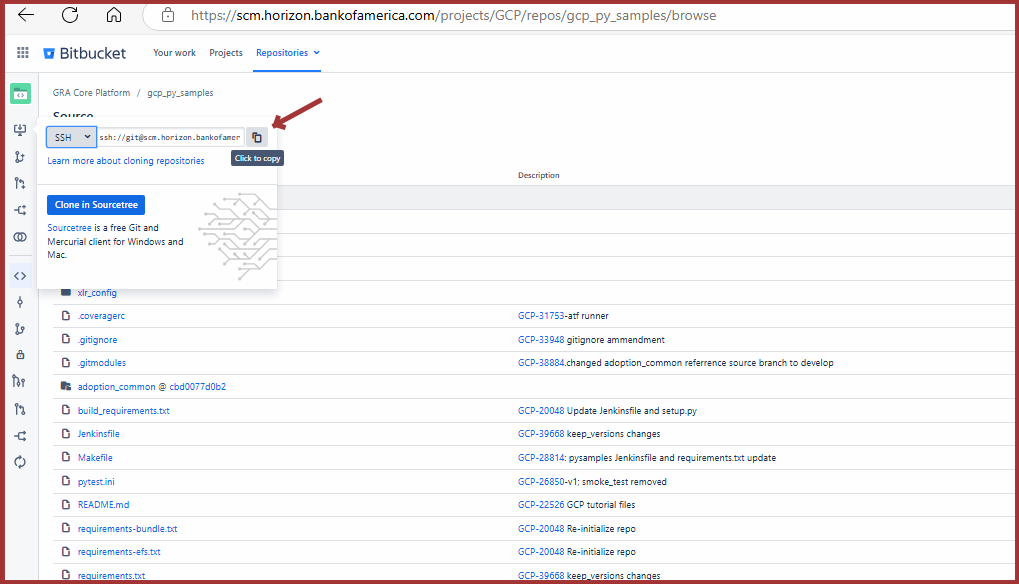Click the padlock icon in the sidebar

coord(20,355)
